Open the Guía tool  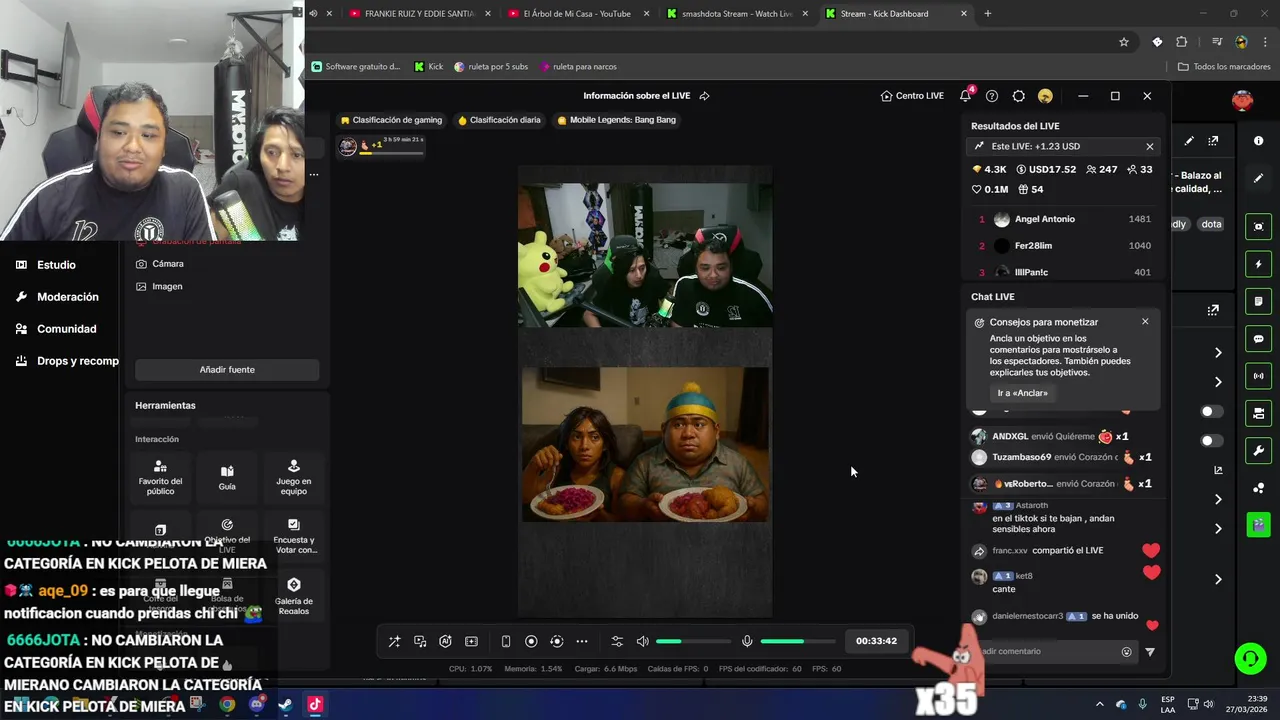pos(227,478)
